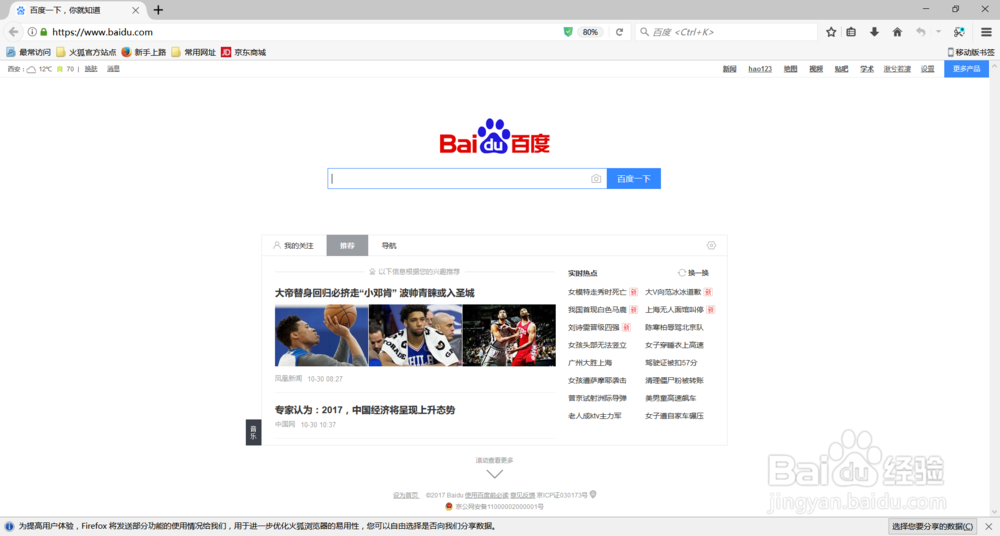The width and height of the screenshot is (1000, 536).
Task: Click the 设为首页 footer link
Action: click(406, 495)
